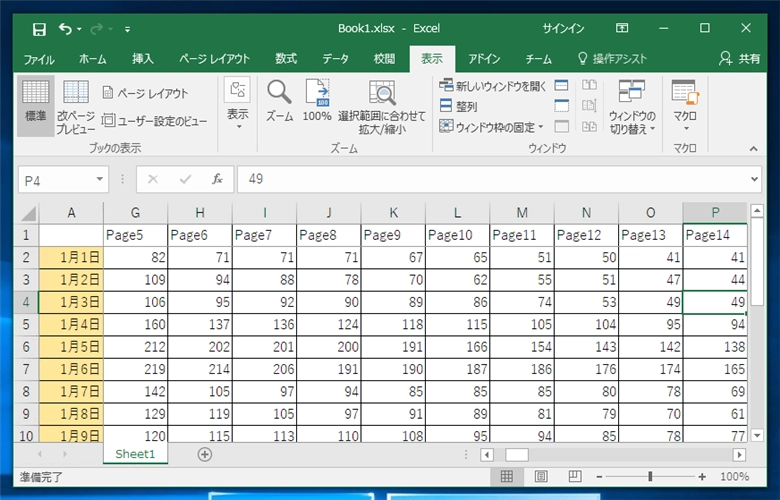Viewport: 780px width, 500px height.
Task: Open the ファイル tab
Action: [39, 59]
